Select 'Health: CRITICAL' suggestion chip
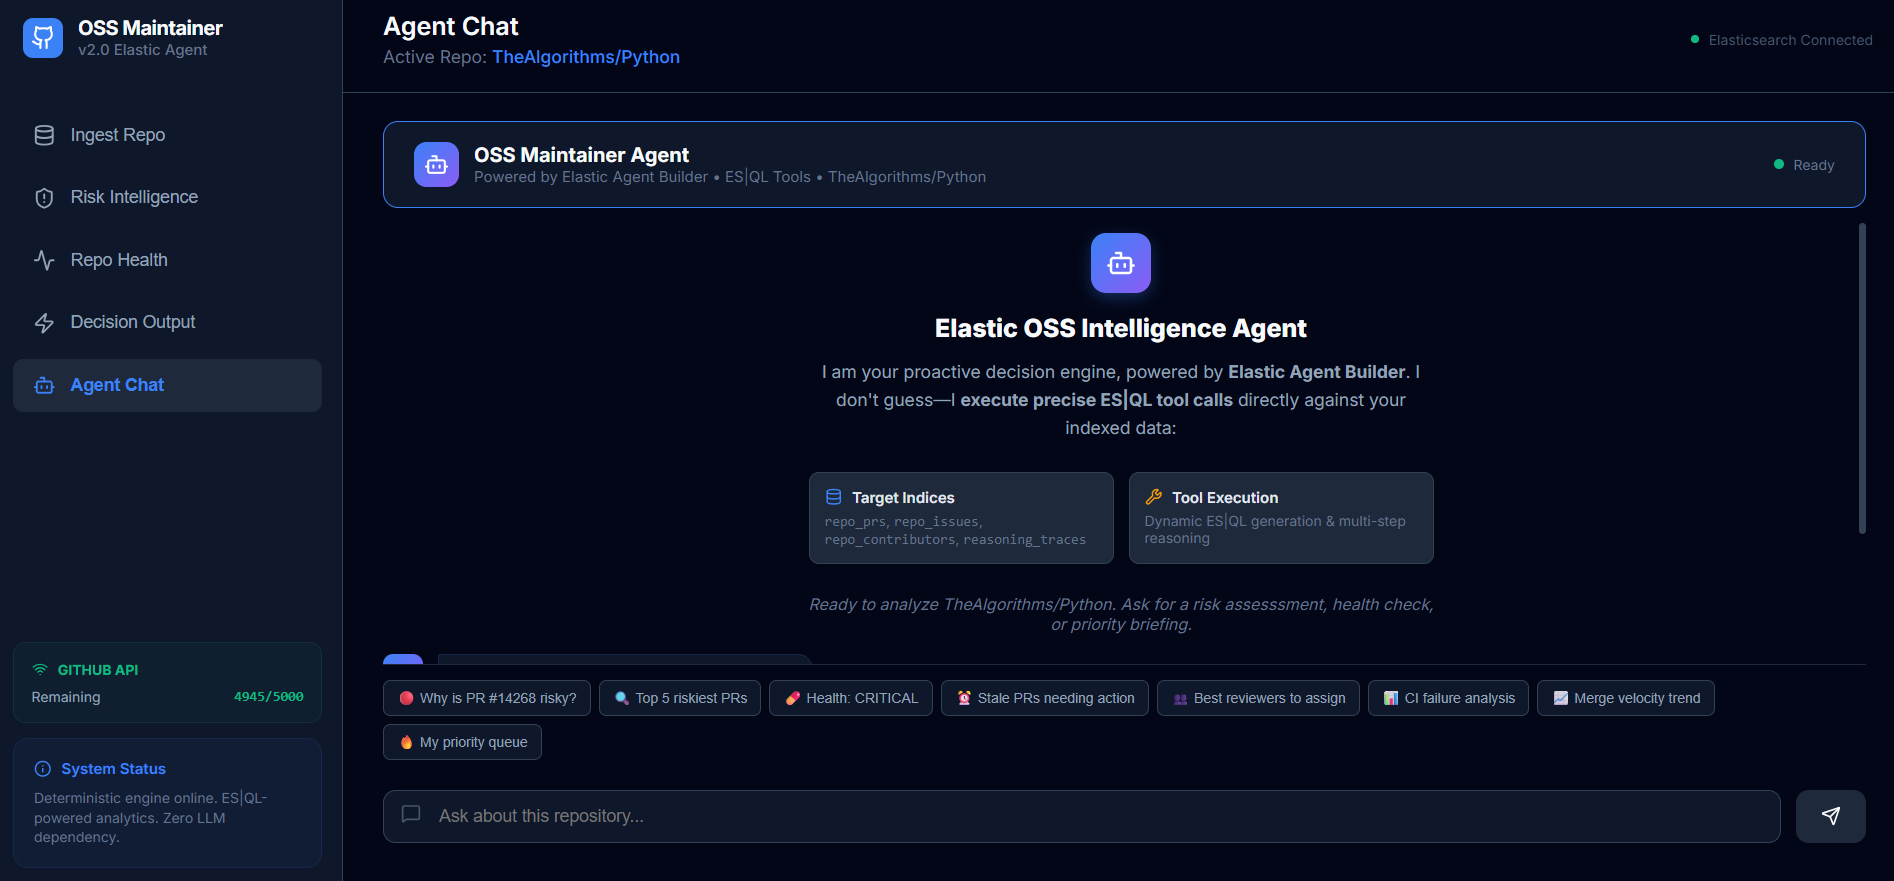 tap(851, 698)
